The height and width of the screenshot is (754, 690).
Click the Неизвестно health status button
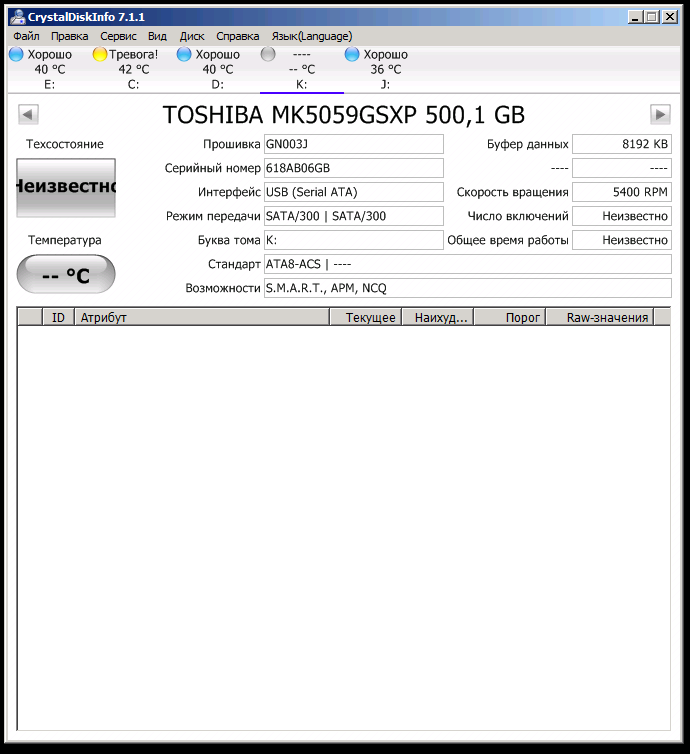click(x=66, y=188)
